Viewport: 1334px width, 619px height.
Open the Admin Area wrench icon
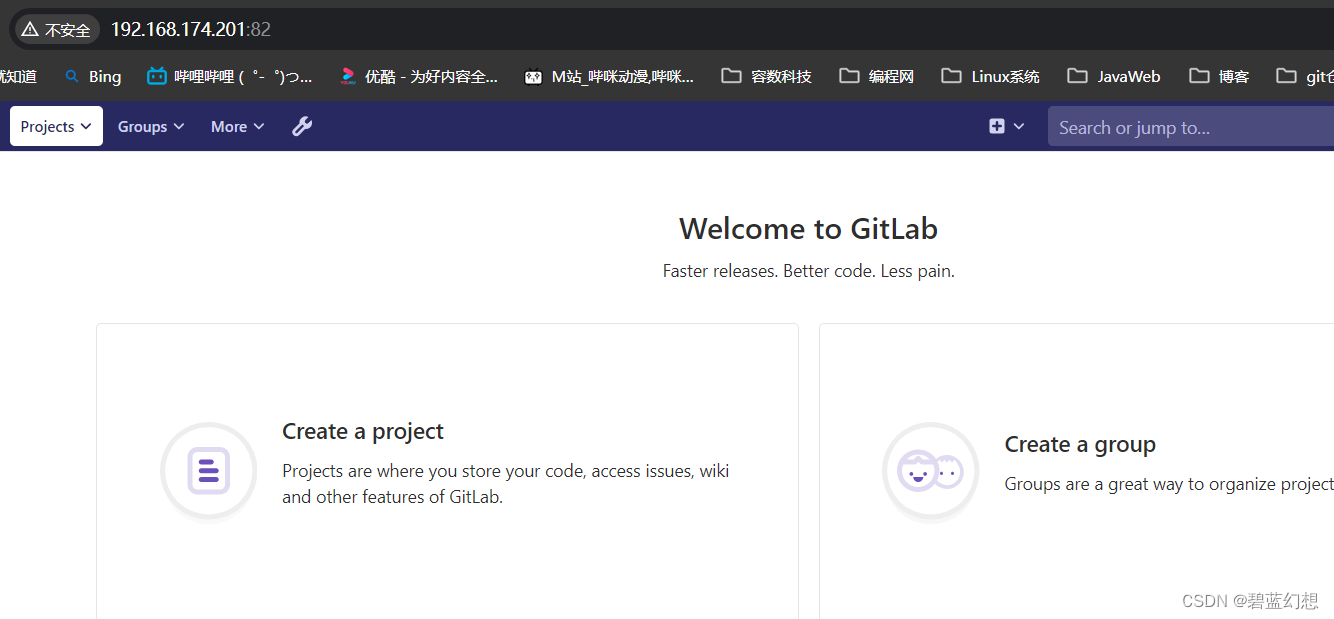point(302,126)
